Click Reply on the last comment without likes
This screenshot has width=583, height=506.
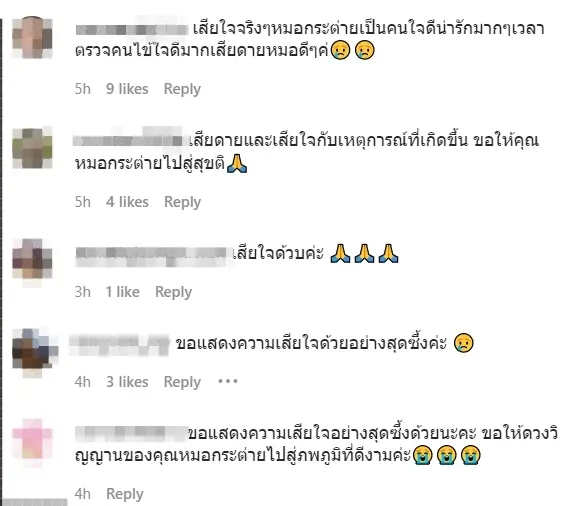[x=125, y=494]
